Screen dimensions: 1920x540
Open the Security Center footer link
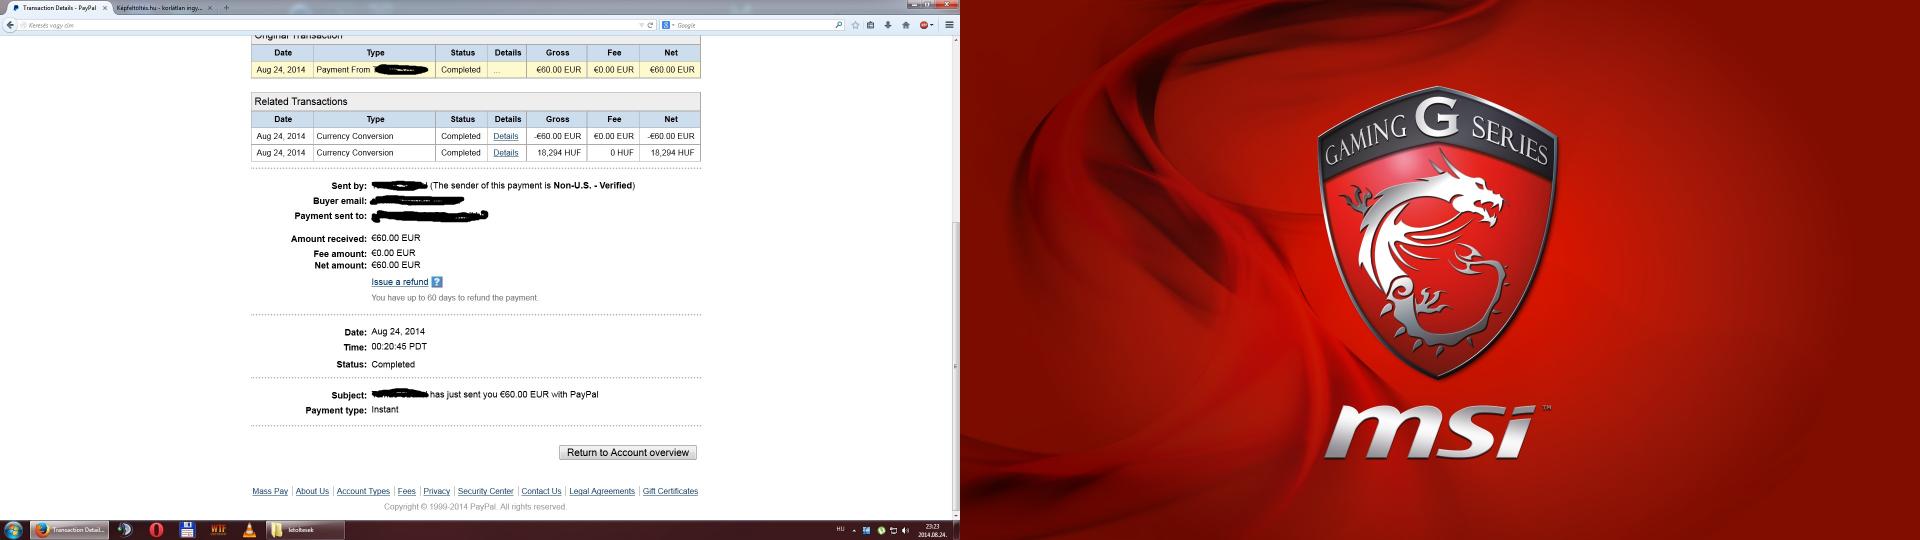[x=486, y=491]
